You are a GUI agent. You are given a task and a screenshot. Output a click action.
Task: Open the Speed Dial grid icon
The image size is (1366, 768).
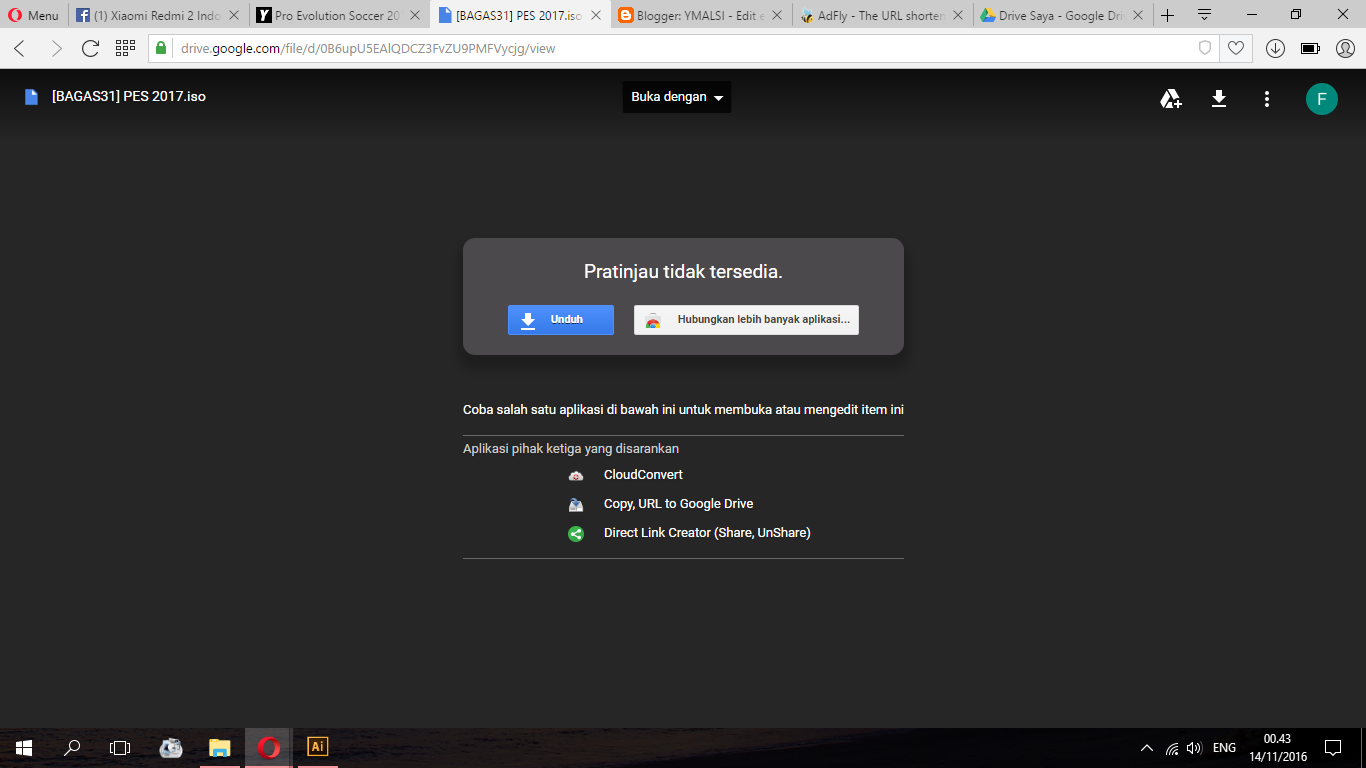pyautogui.click(x=125, y=48)
